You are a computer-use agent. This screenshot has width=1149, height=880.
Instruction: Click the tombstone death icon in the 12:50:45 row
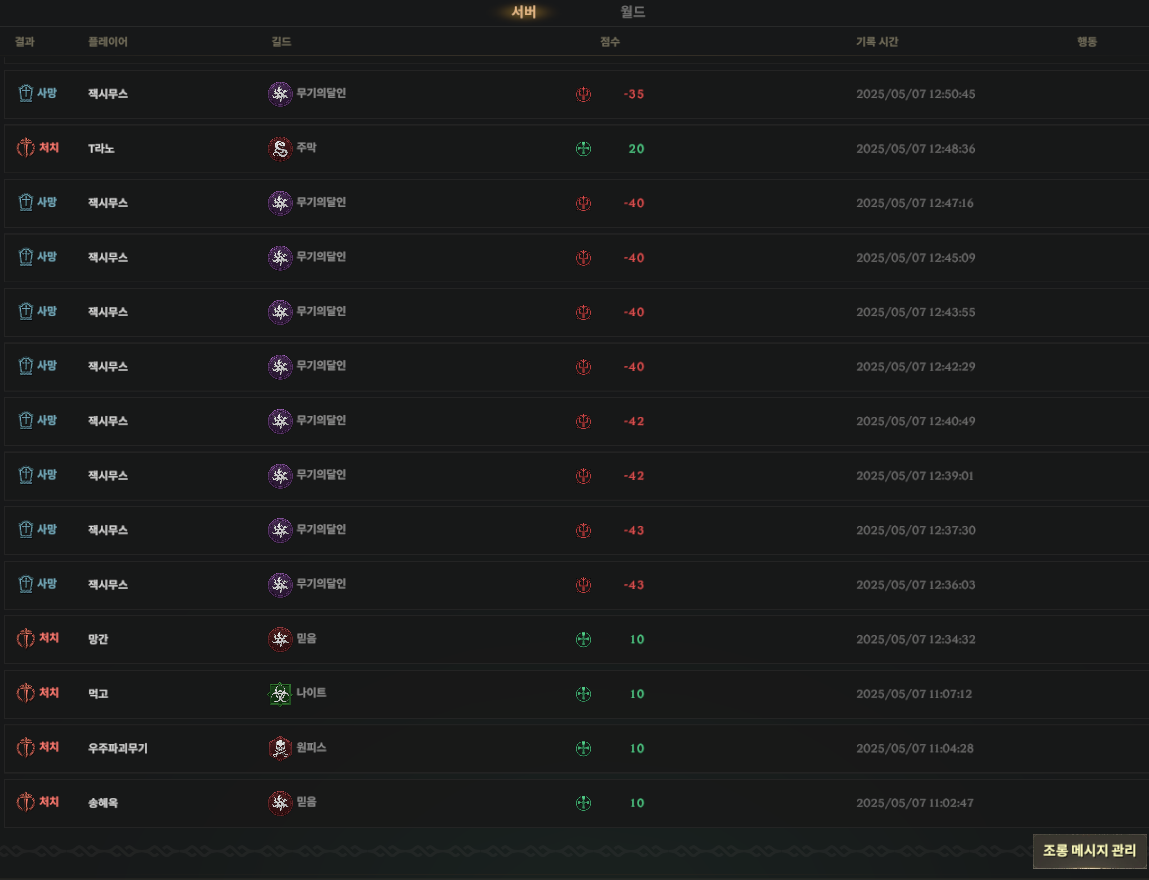(x=26, y=93)
